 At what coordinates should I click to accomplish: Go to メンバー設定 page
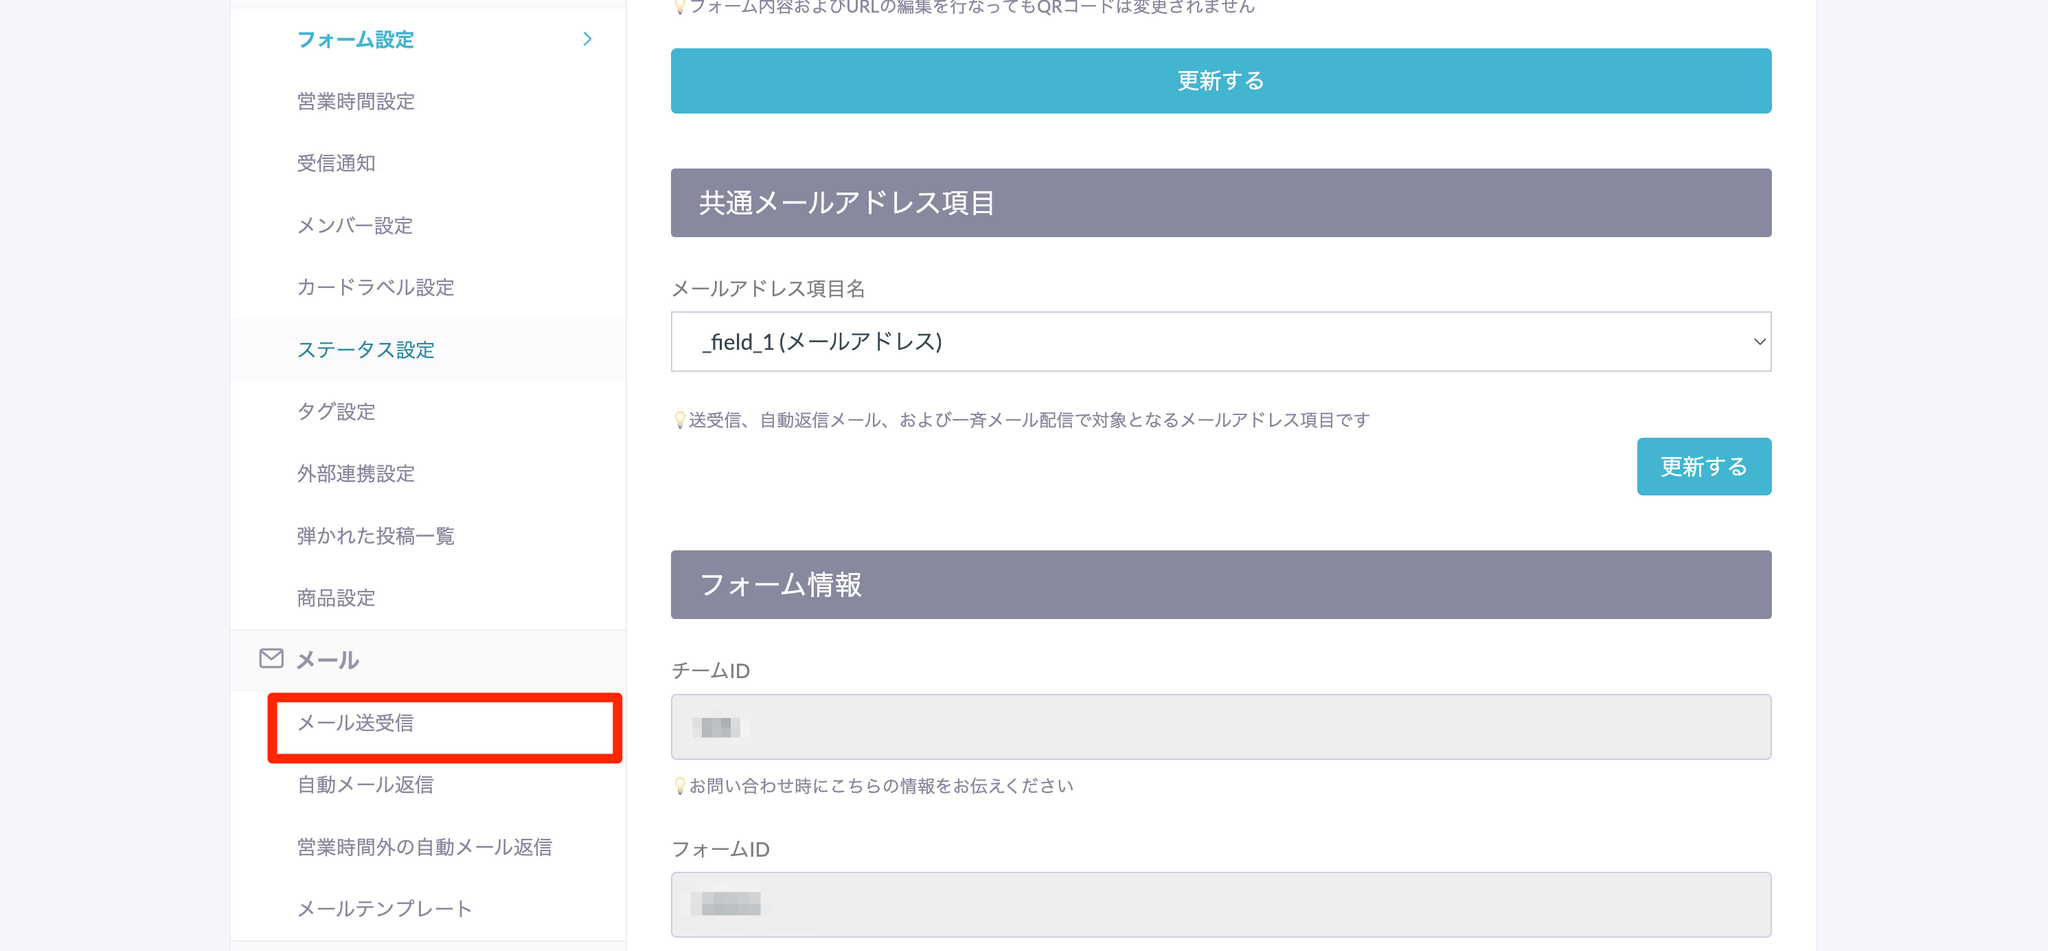coord(354,225)
